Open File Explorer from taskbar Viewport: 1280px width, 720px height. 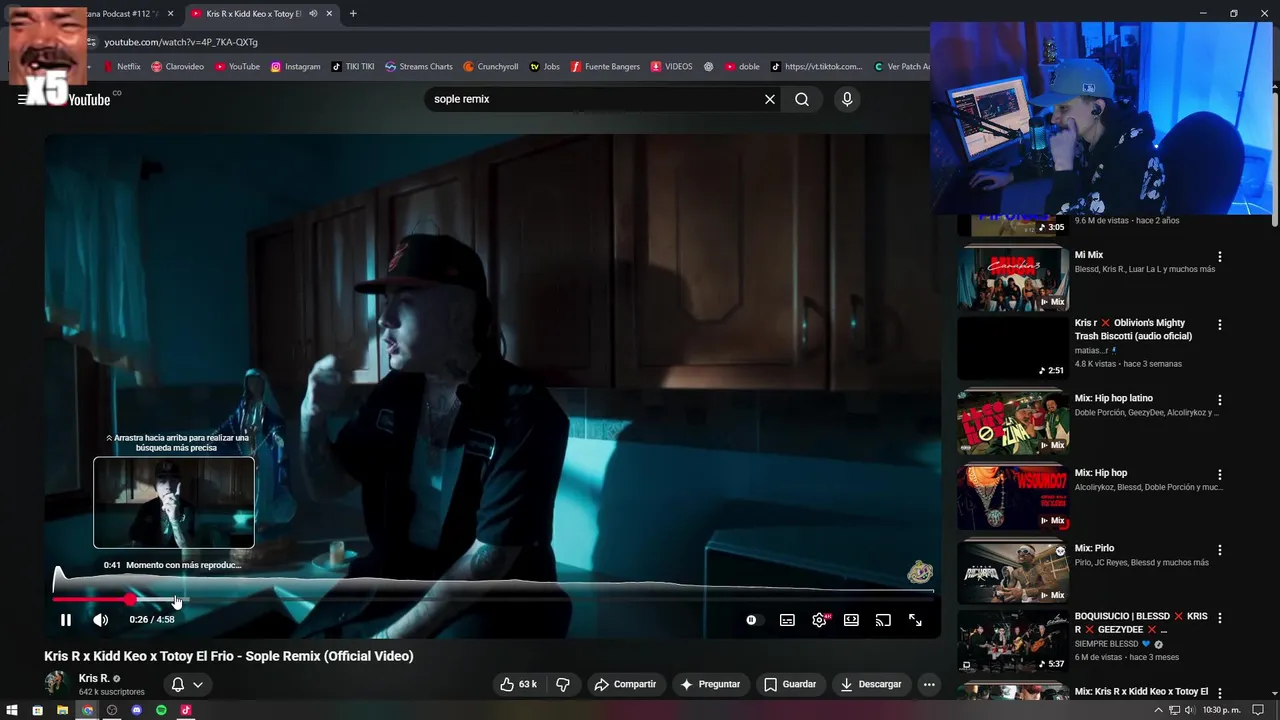pyautogui.click(x=62, y=710)
